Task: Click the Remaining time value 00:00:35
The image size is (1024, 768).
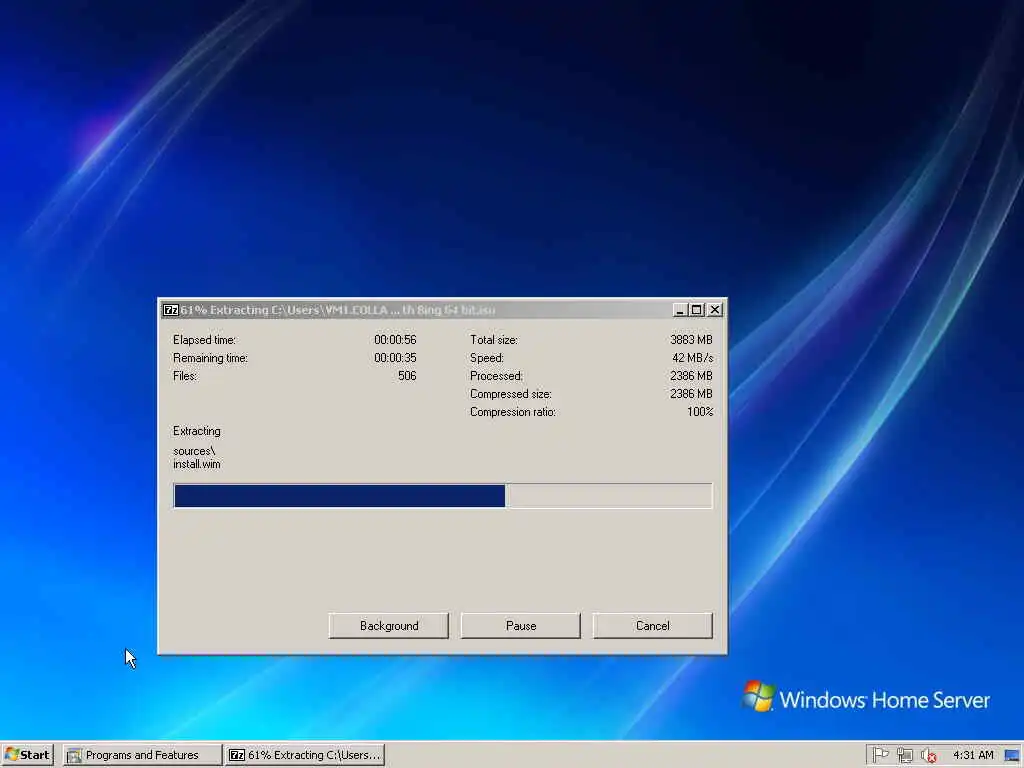Action: (395, 358)
